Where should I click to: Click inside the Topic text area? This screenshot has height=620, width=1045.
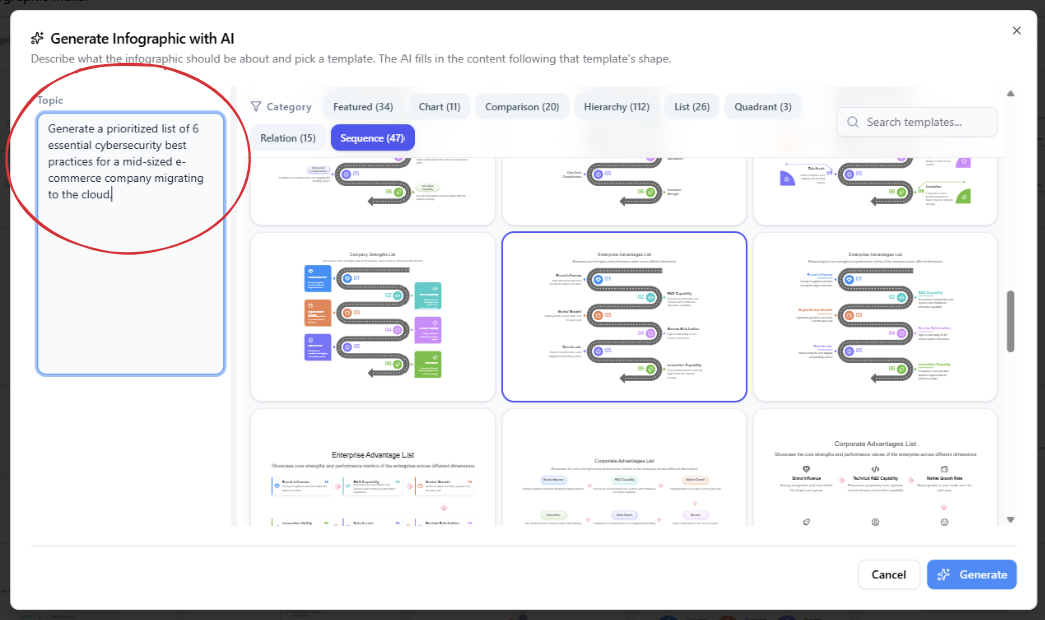131,244
